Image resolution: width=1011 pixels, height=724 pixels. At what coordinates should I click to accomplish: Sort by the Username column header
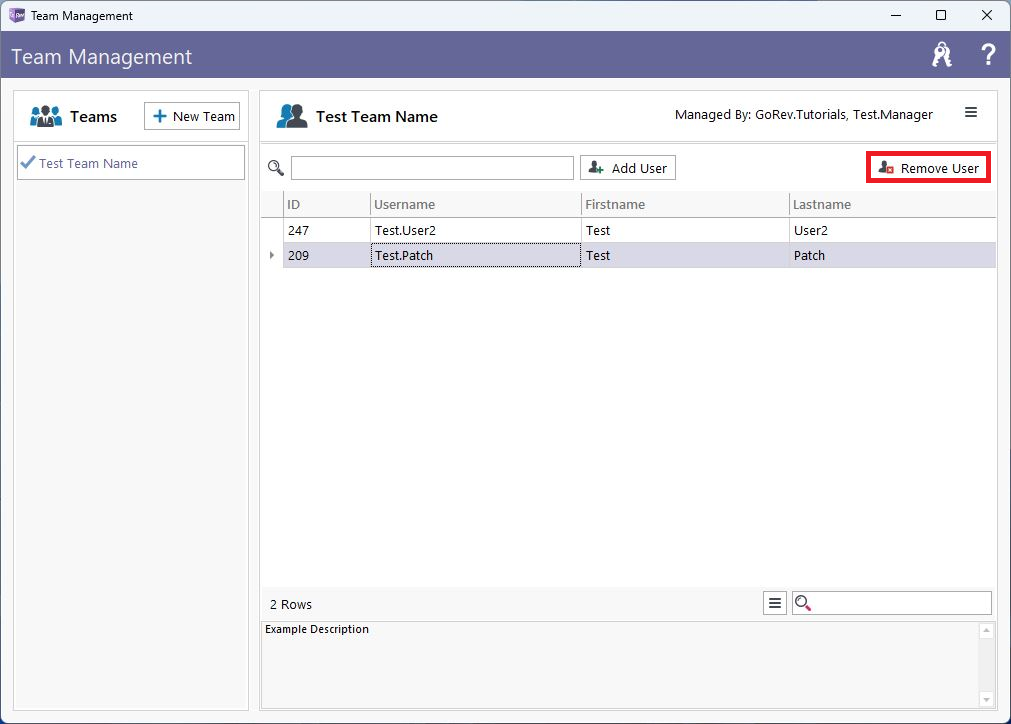pos(476,204)
